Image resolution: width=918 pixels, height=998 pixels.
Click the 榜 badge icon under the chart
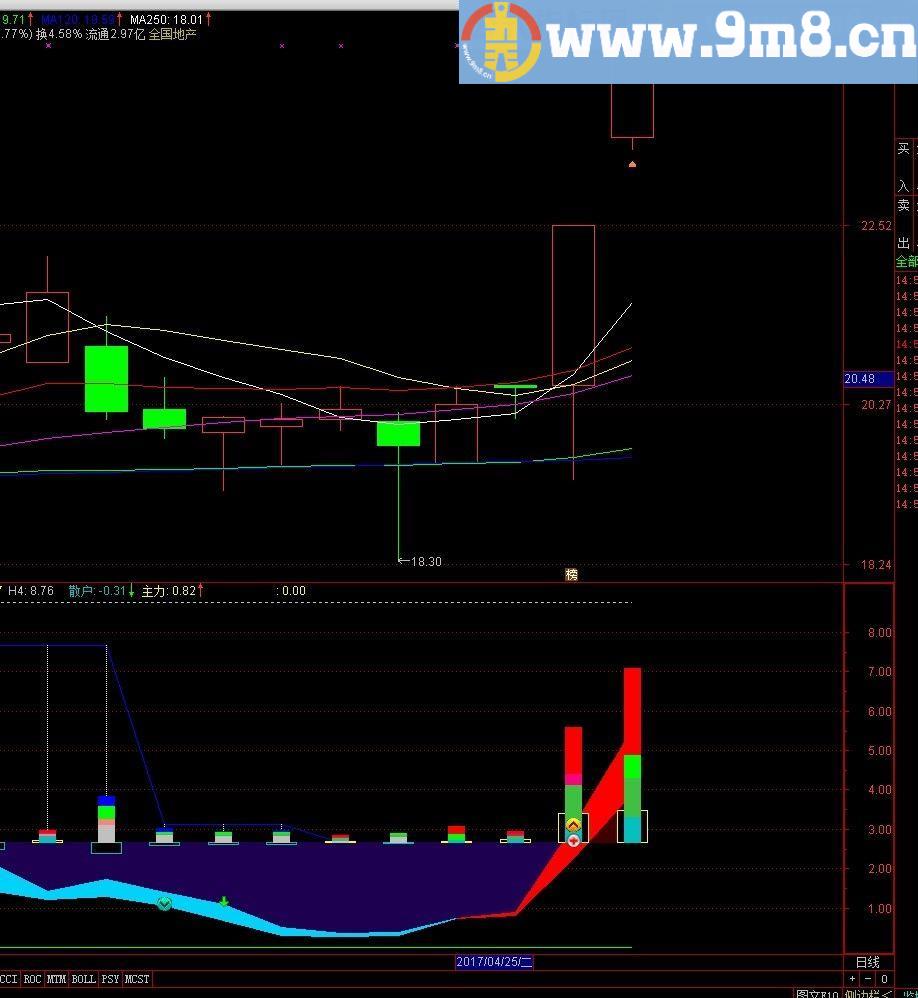tap(572, 575)
